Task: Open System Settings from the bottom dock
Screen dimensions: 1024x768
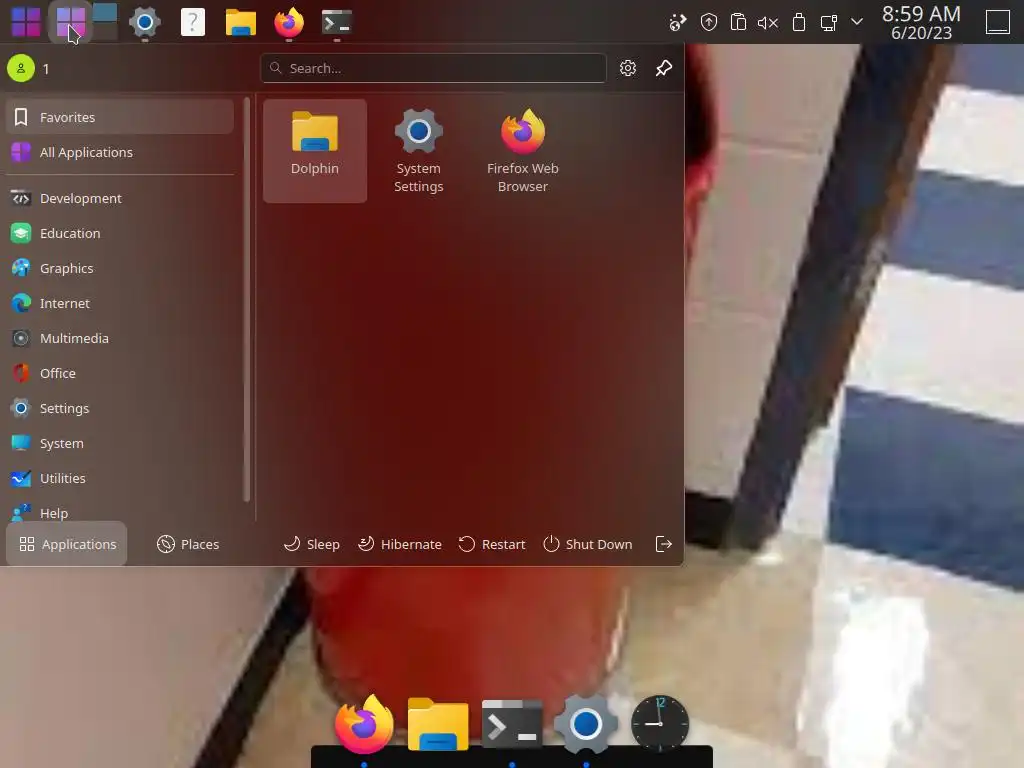Action: coord(586,724)
